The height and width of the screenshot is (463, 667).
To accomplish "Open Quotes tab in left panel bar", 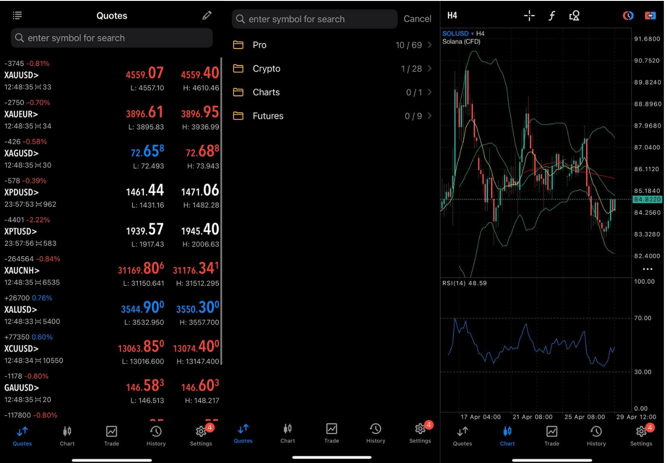I will pos(22,436).
